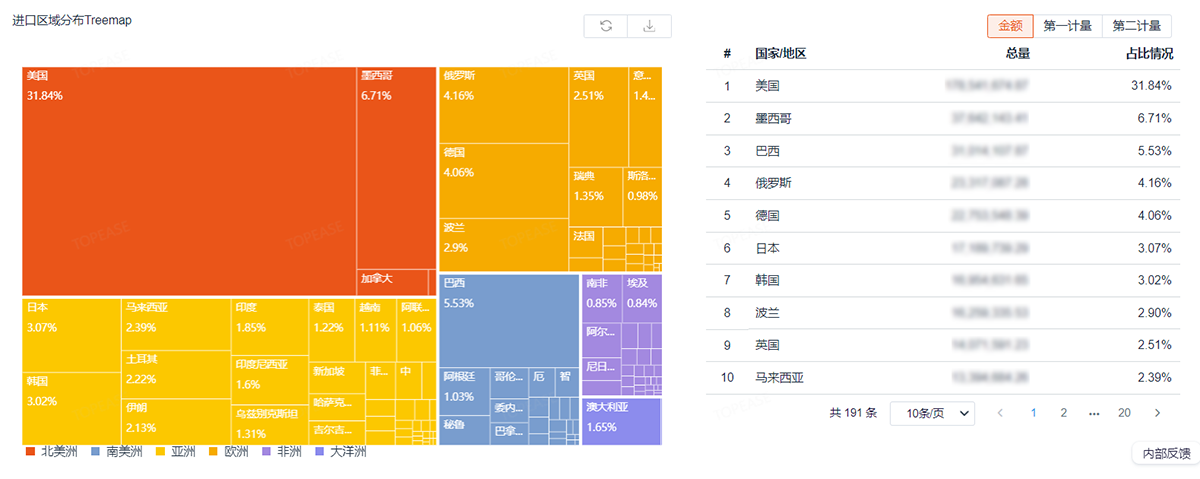Toggle 亚洲 legend series
The height and width of the screenshot is (479, 1200).
pos(176,453)
